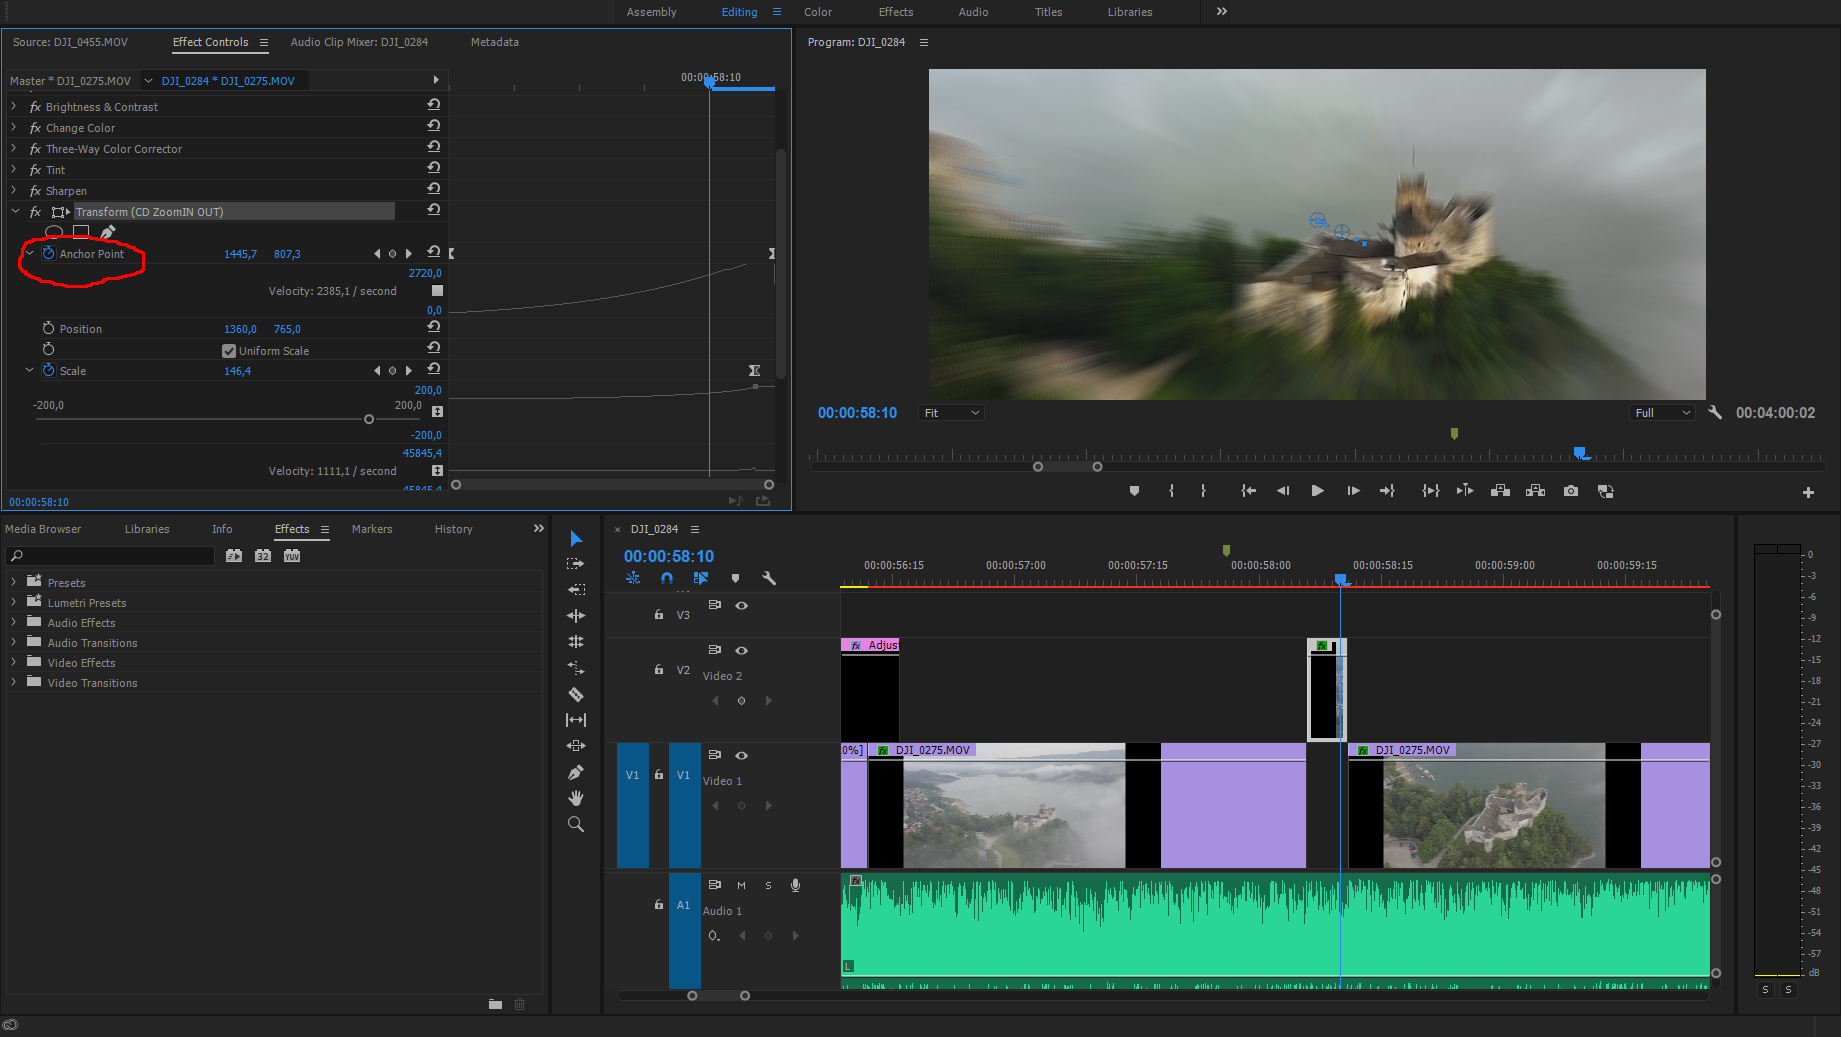Toggle Position animation stopwatch
1841x1037 pixels.
tap(48, 328)
